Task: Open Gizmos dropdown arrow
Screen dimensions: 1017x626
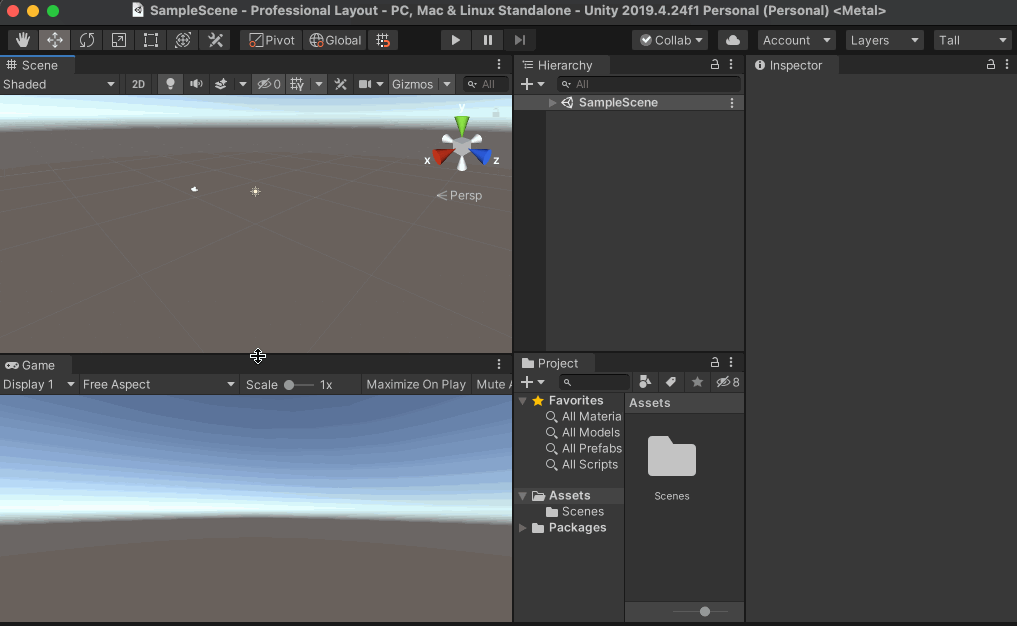Action: (447, 84)
